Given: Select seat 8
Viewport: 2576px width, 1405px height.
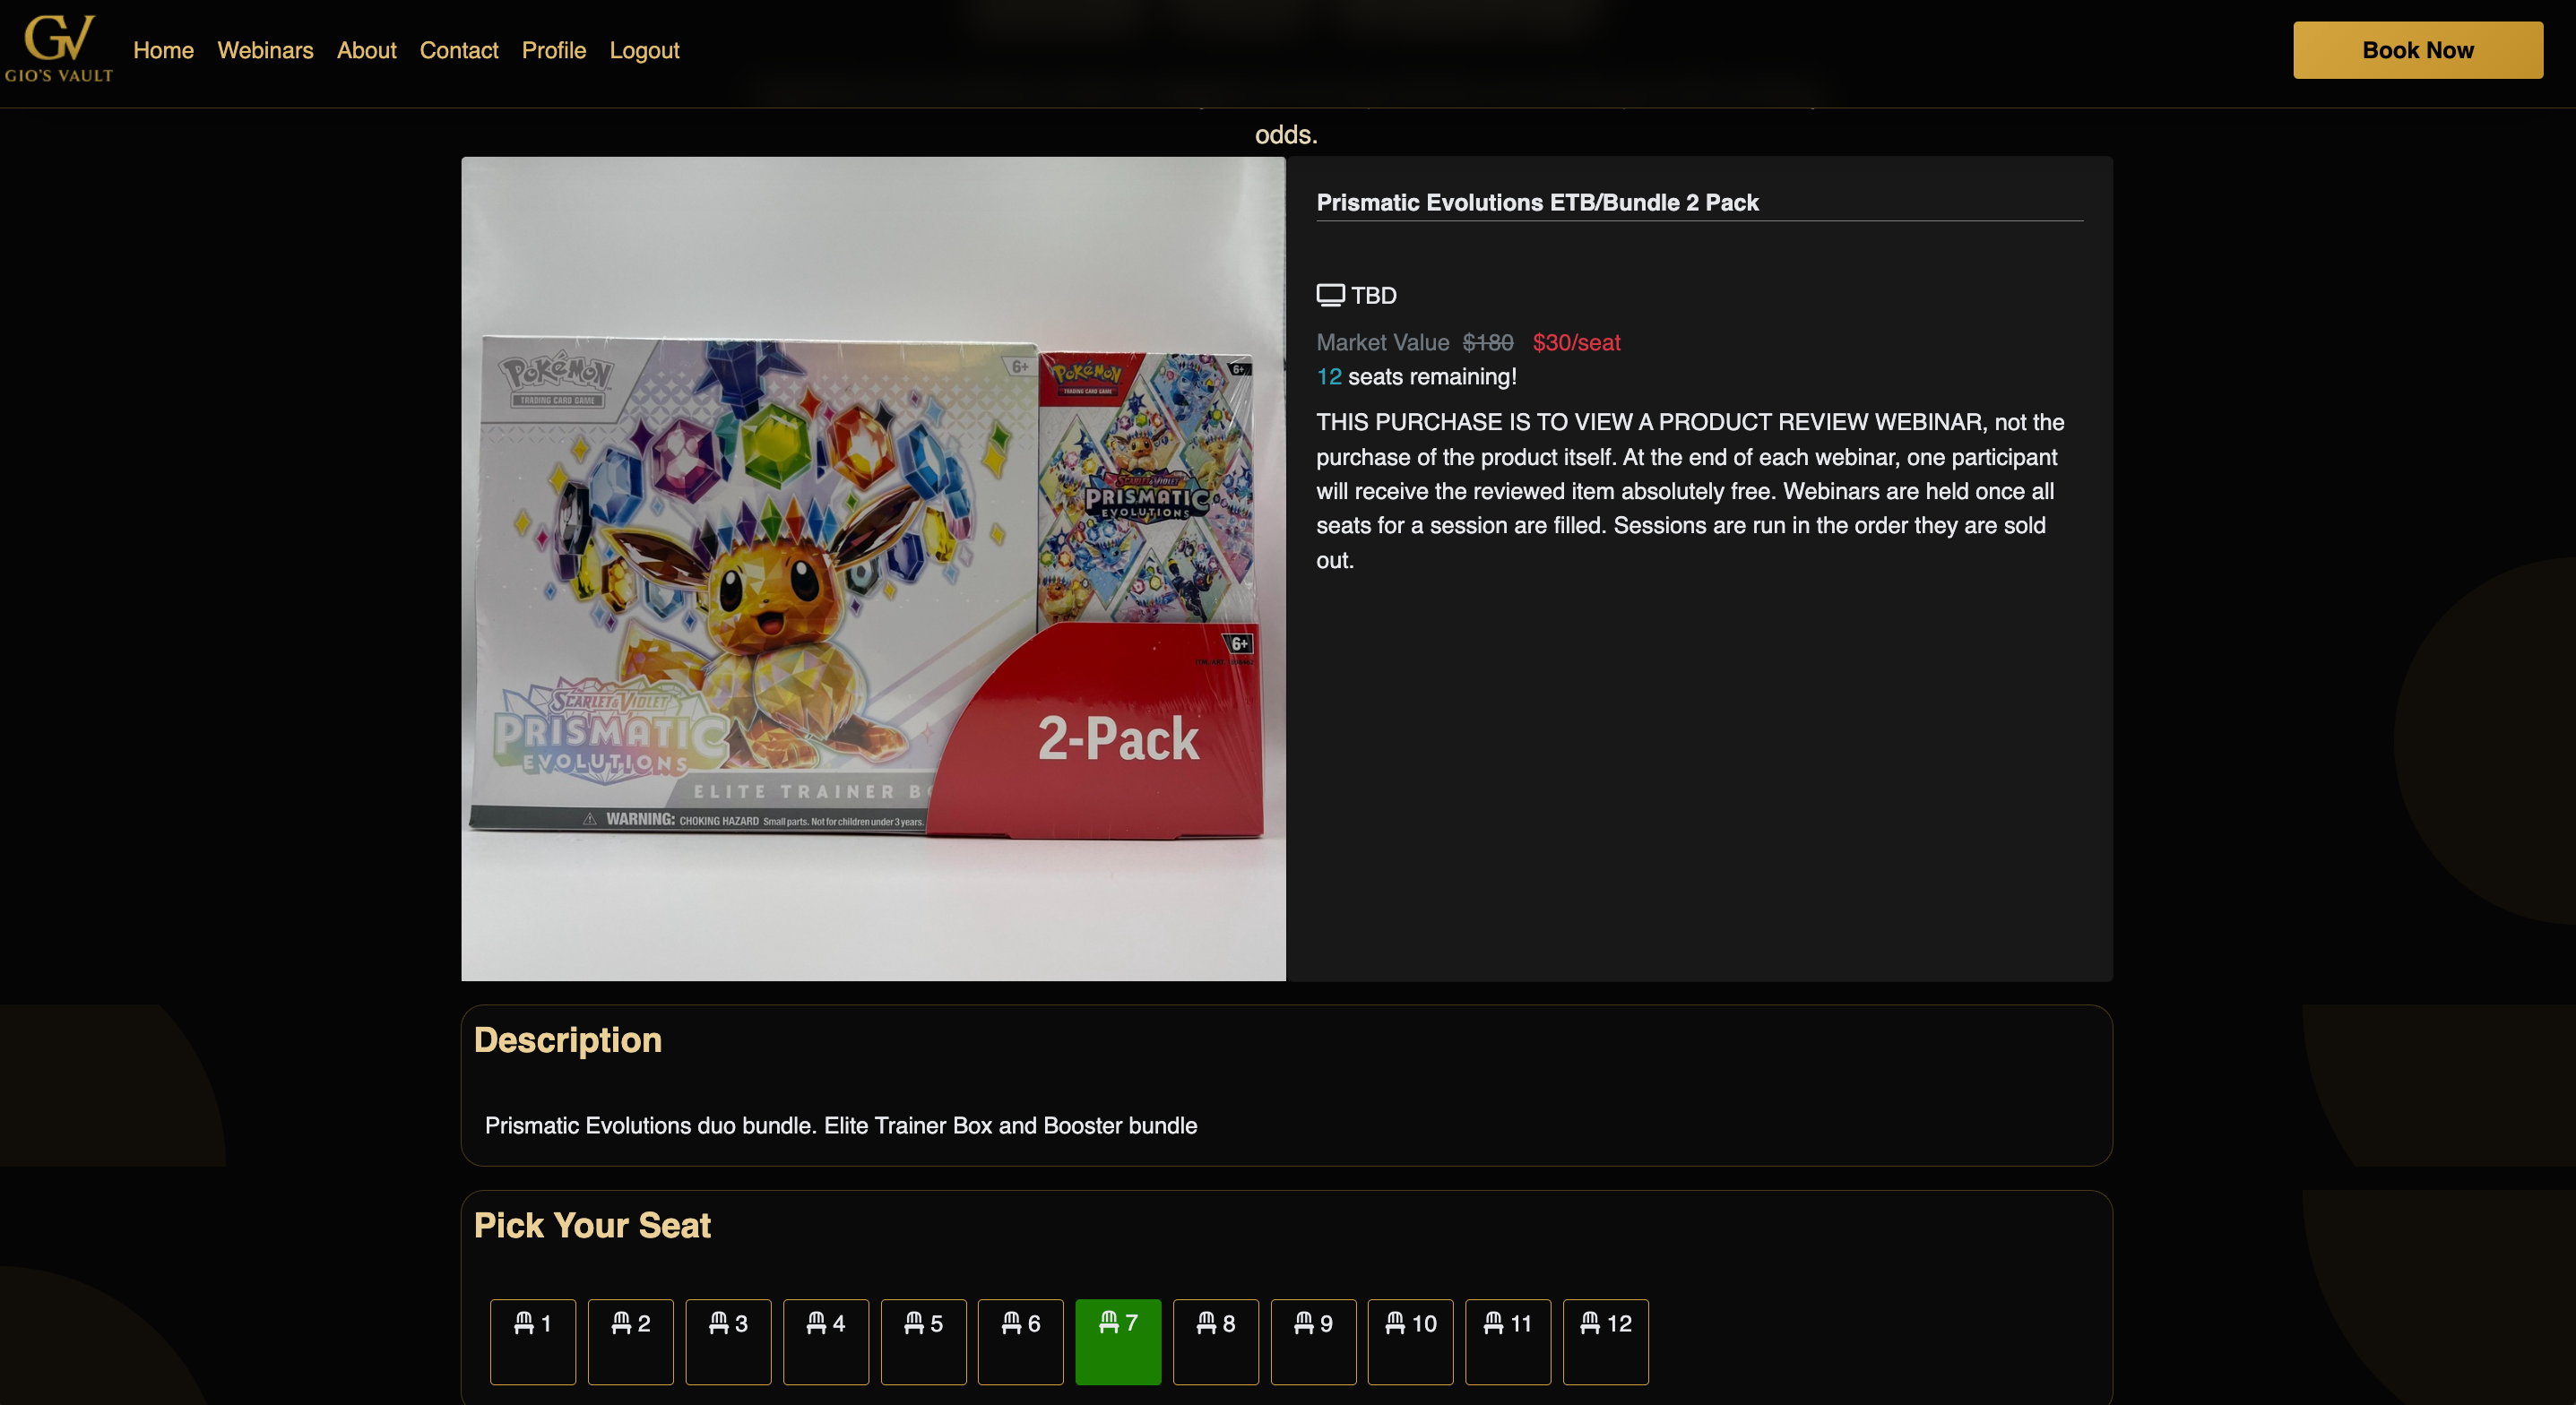Looking at the screenshot, I should coord(1215,1340).
